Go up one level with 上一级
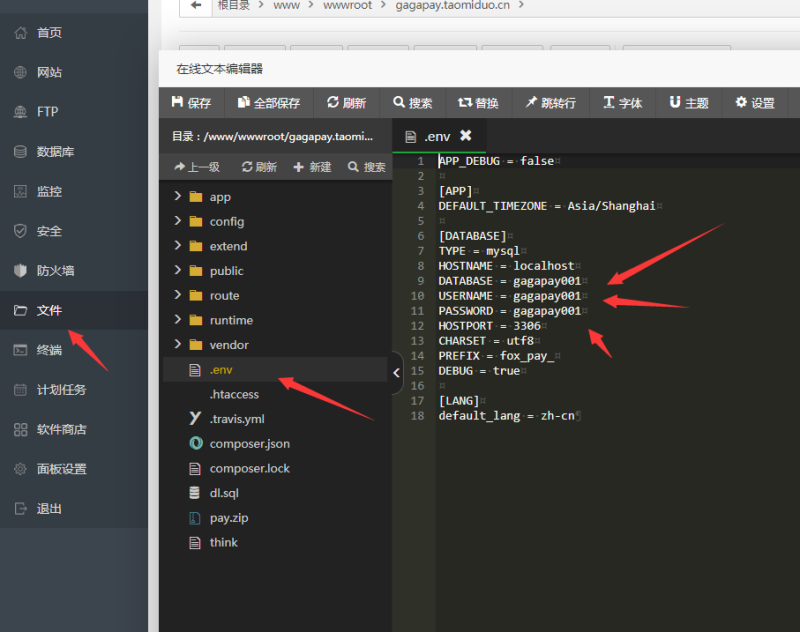800x632 pixels. click(x=197, y=167)
